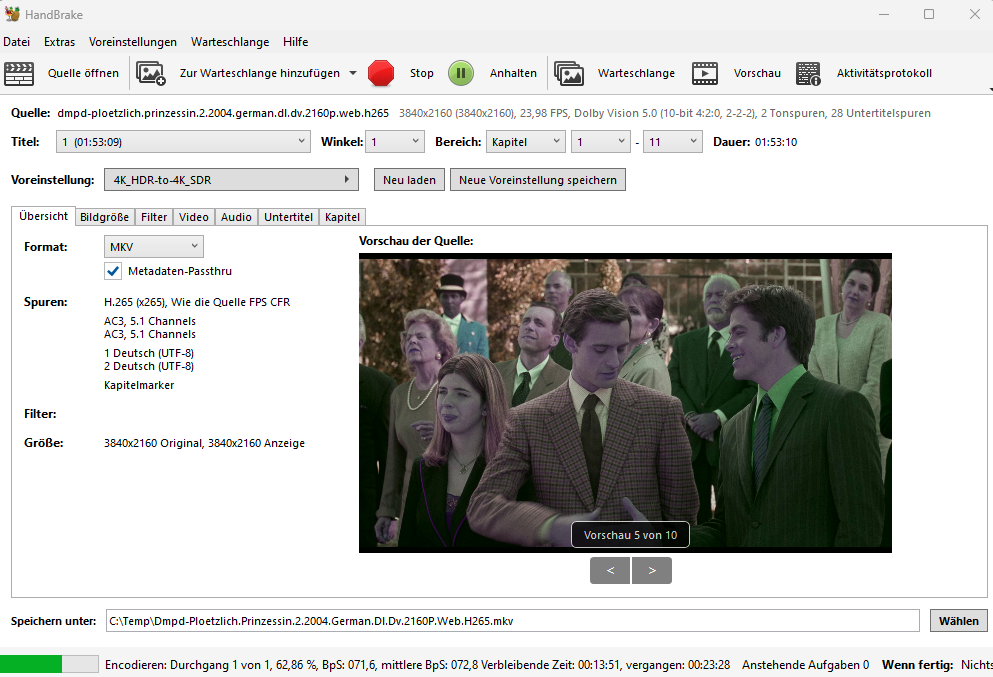Open the Voreinstellung 4K_HDR-to-4K_SDR selector
Screen dimensions: 993x677
(x=231, y=180)
